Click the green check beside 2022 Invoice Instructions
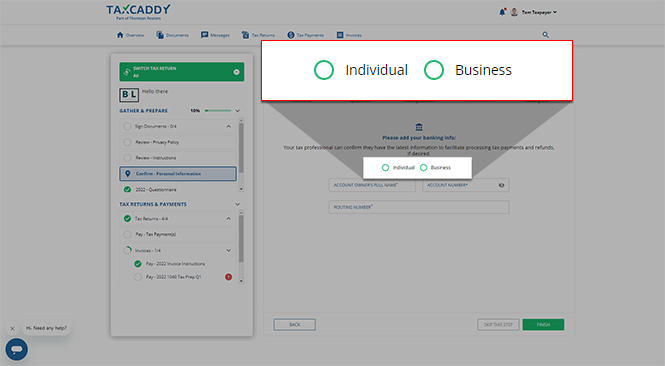The height and width of the screenshot is (366, 665). tap(138, 264)
